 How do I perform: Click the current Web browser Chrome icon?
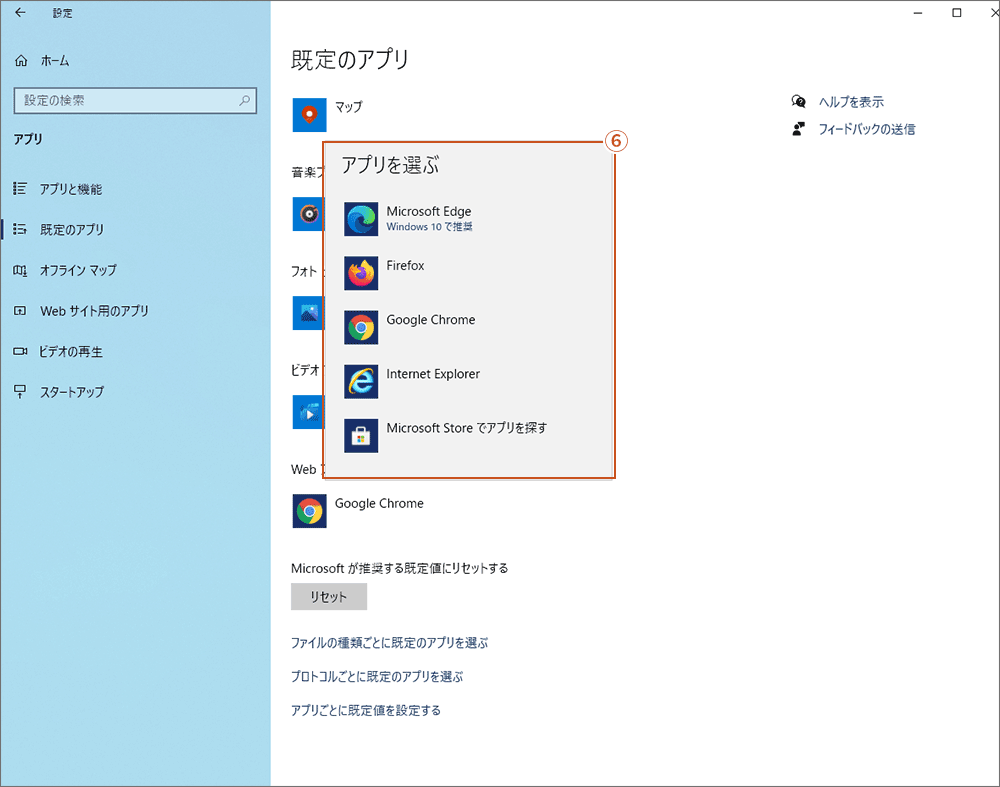coord(309,511)
